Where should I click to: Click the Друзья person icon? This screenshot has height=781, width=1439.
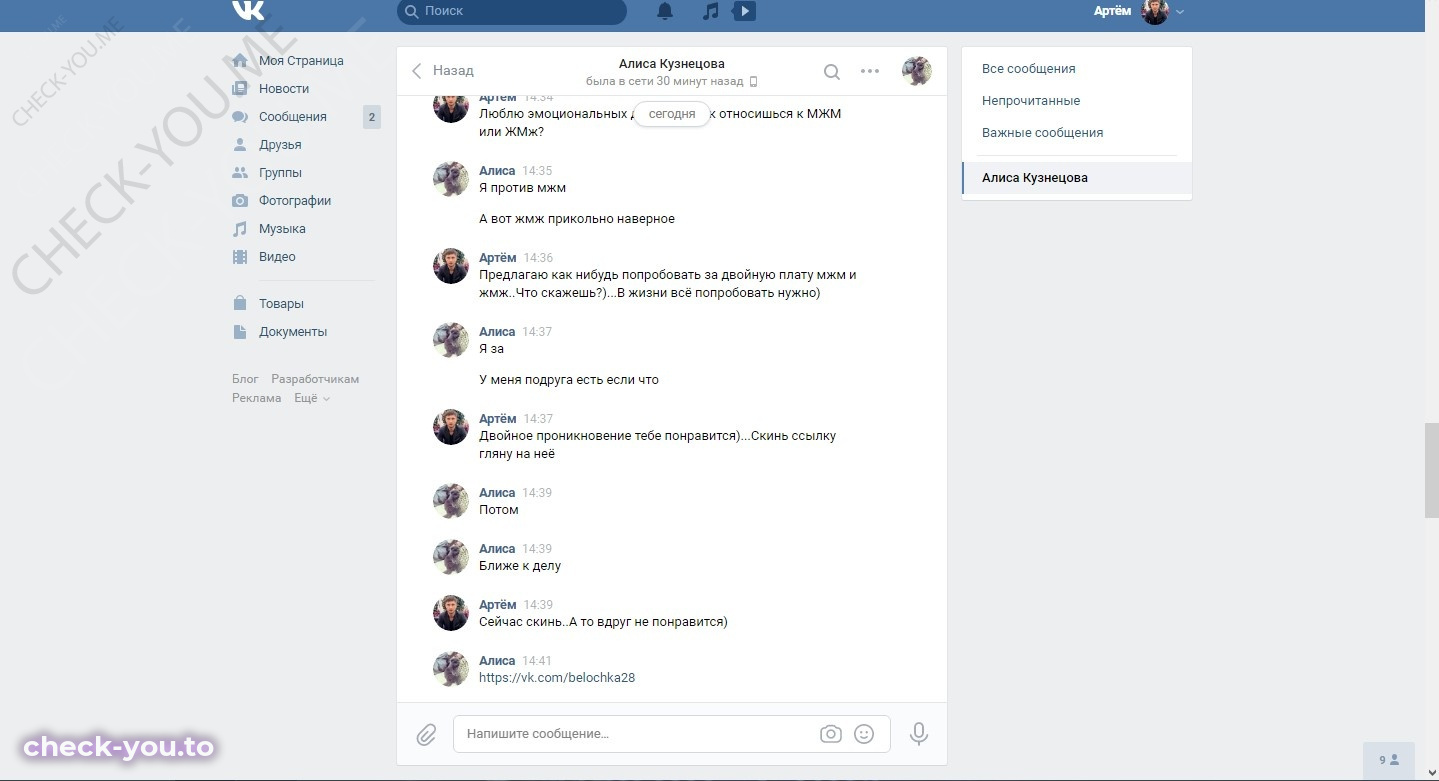pos(240,145)
